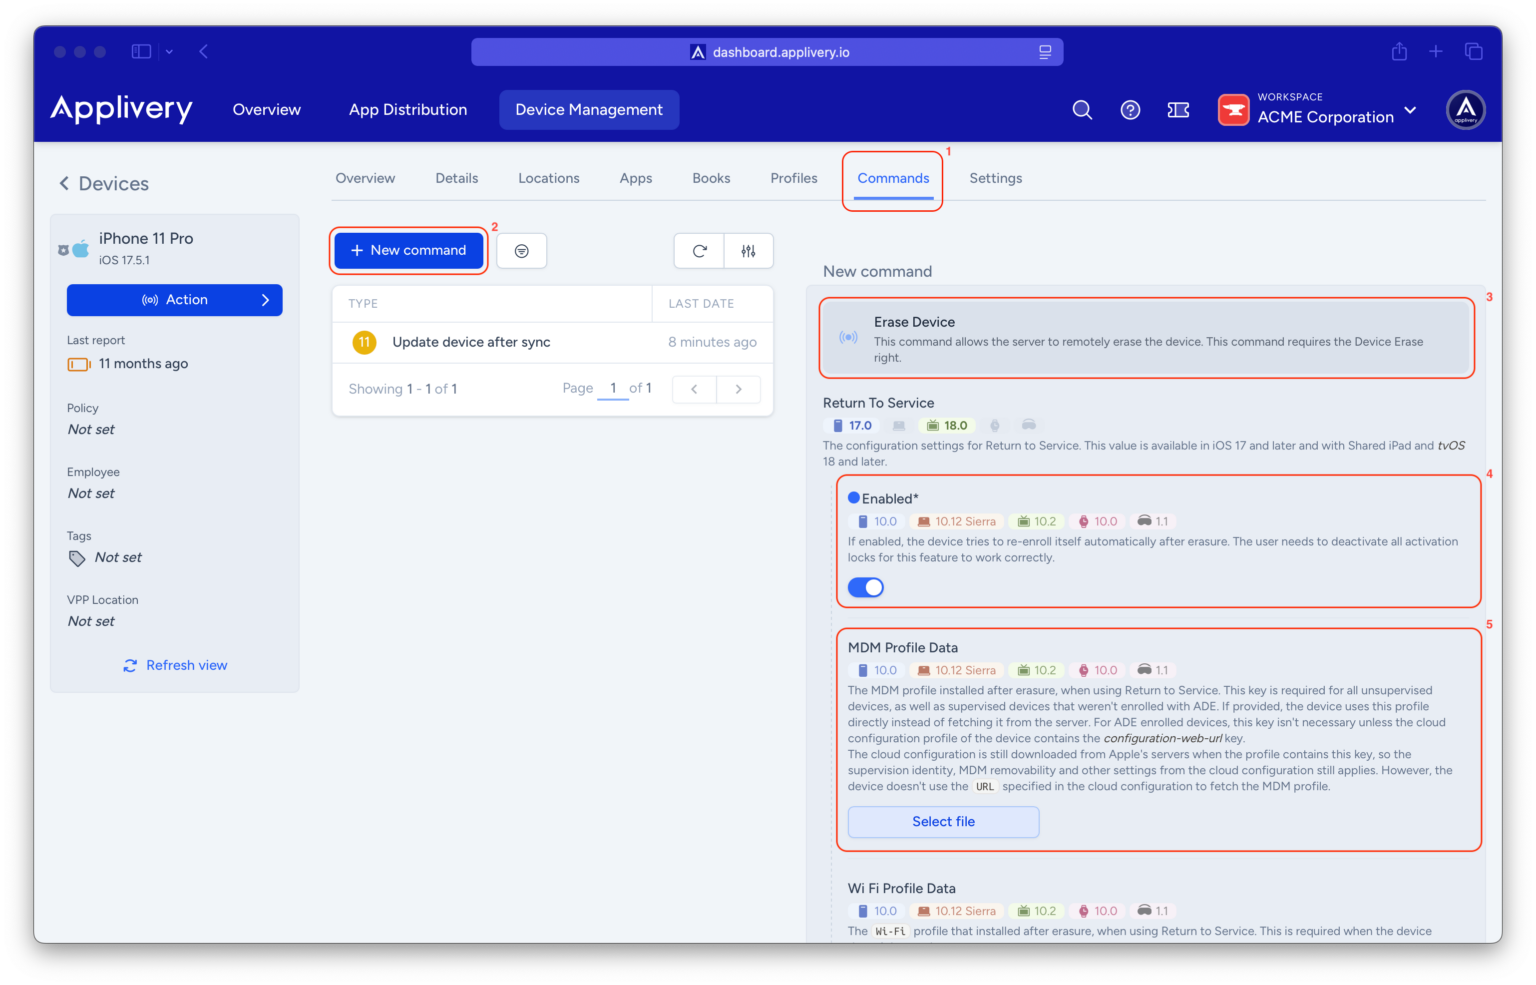Select the Update device after sync command row
The width and height of the screenshot is (1536, 985).
[x=470, y=342]
